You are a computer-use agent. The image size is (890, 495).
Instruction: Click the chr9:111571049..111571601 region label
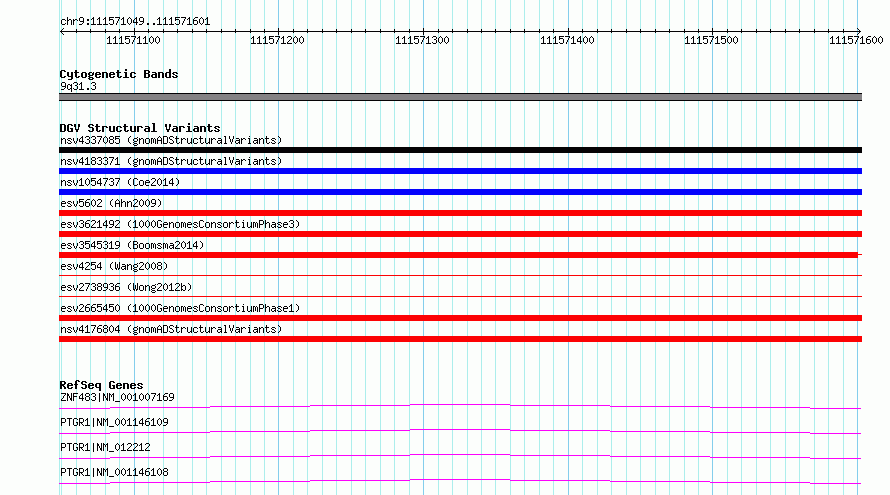[135, 22]
